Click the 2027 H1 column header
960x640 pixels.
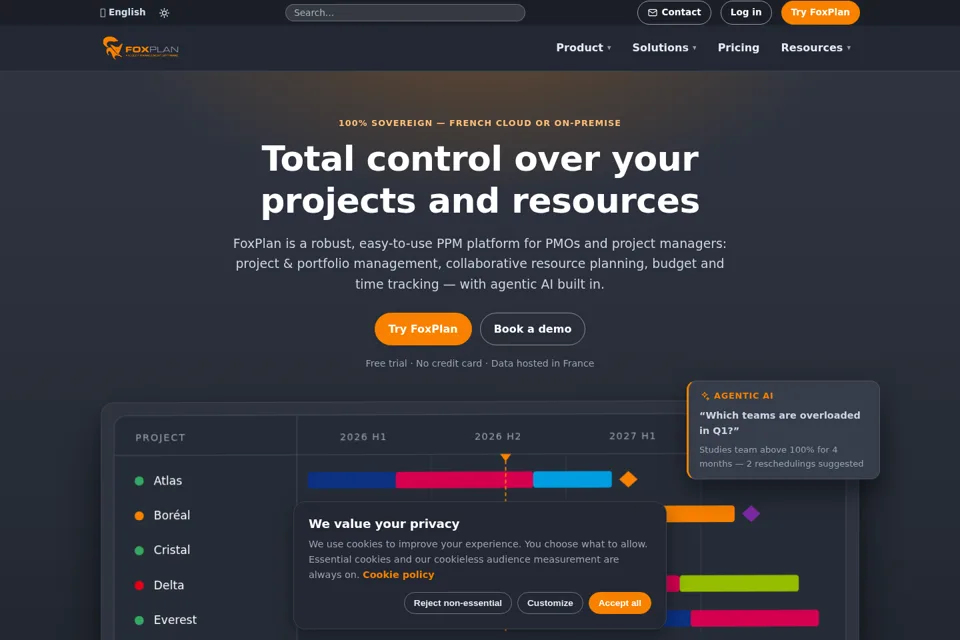[632, 436]
